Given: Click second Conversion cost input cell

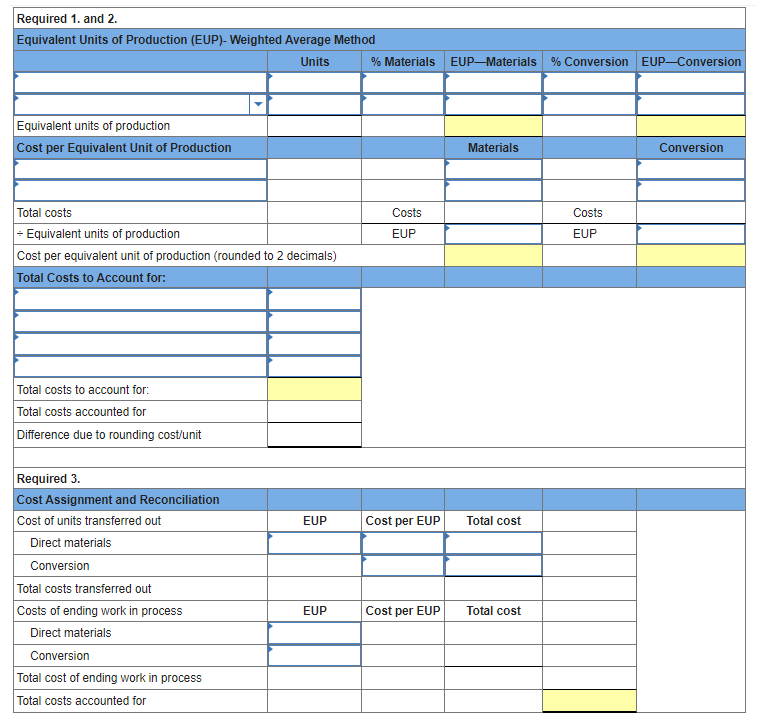Looking at the screenshot, I should pyautogui.click(x=691, y=191).
